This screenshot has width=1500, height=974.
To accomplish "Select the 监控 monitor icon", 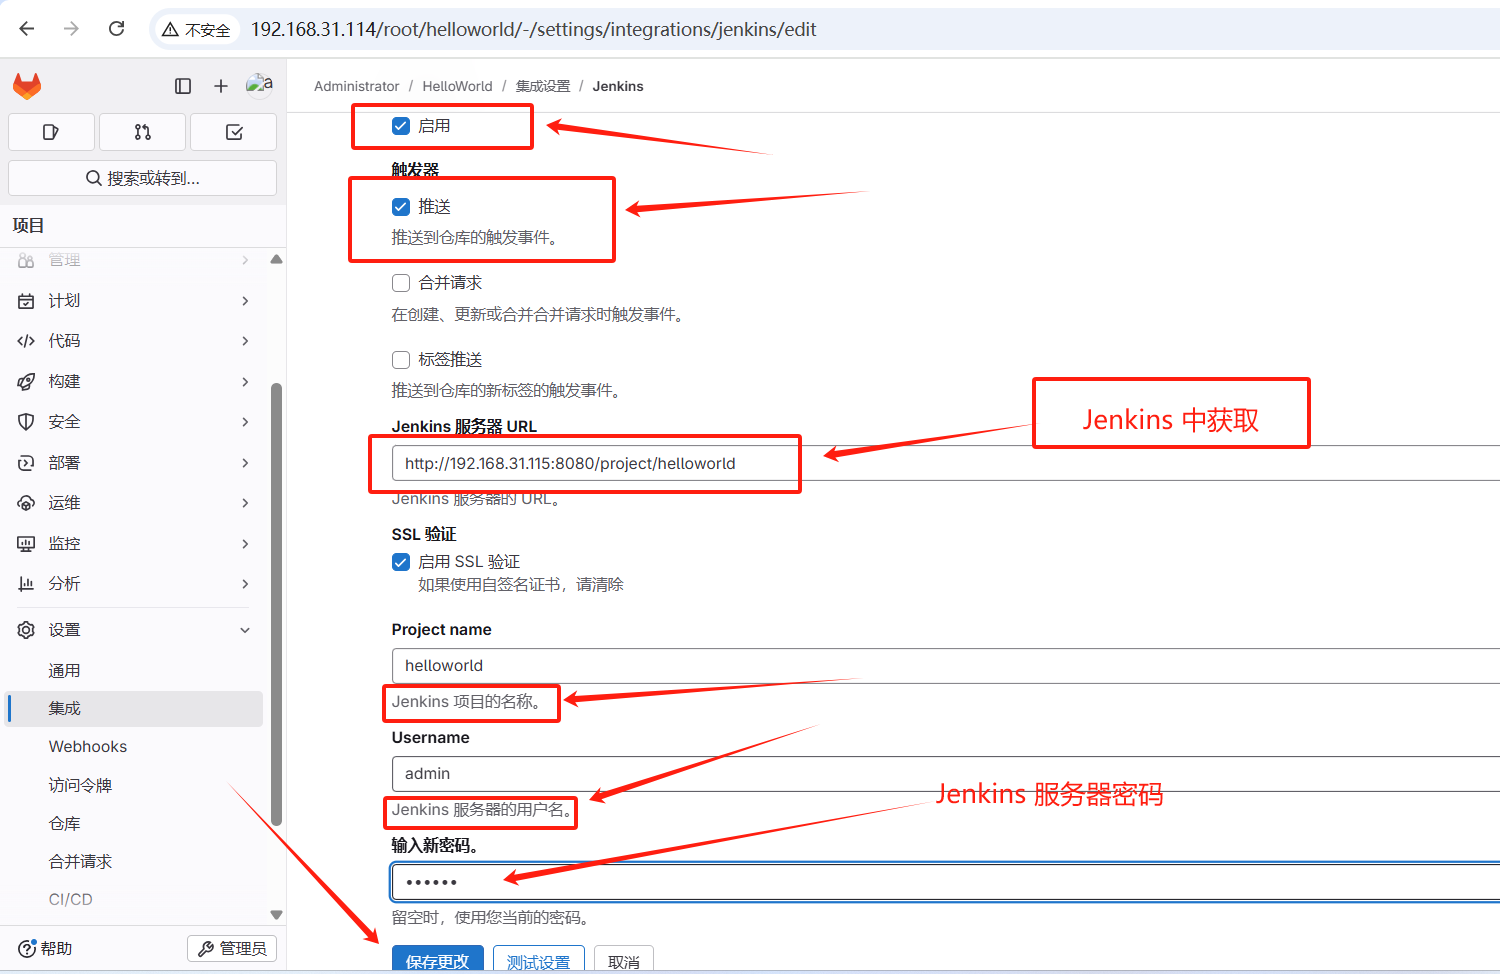I will (26, 544).
